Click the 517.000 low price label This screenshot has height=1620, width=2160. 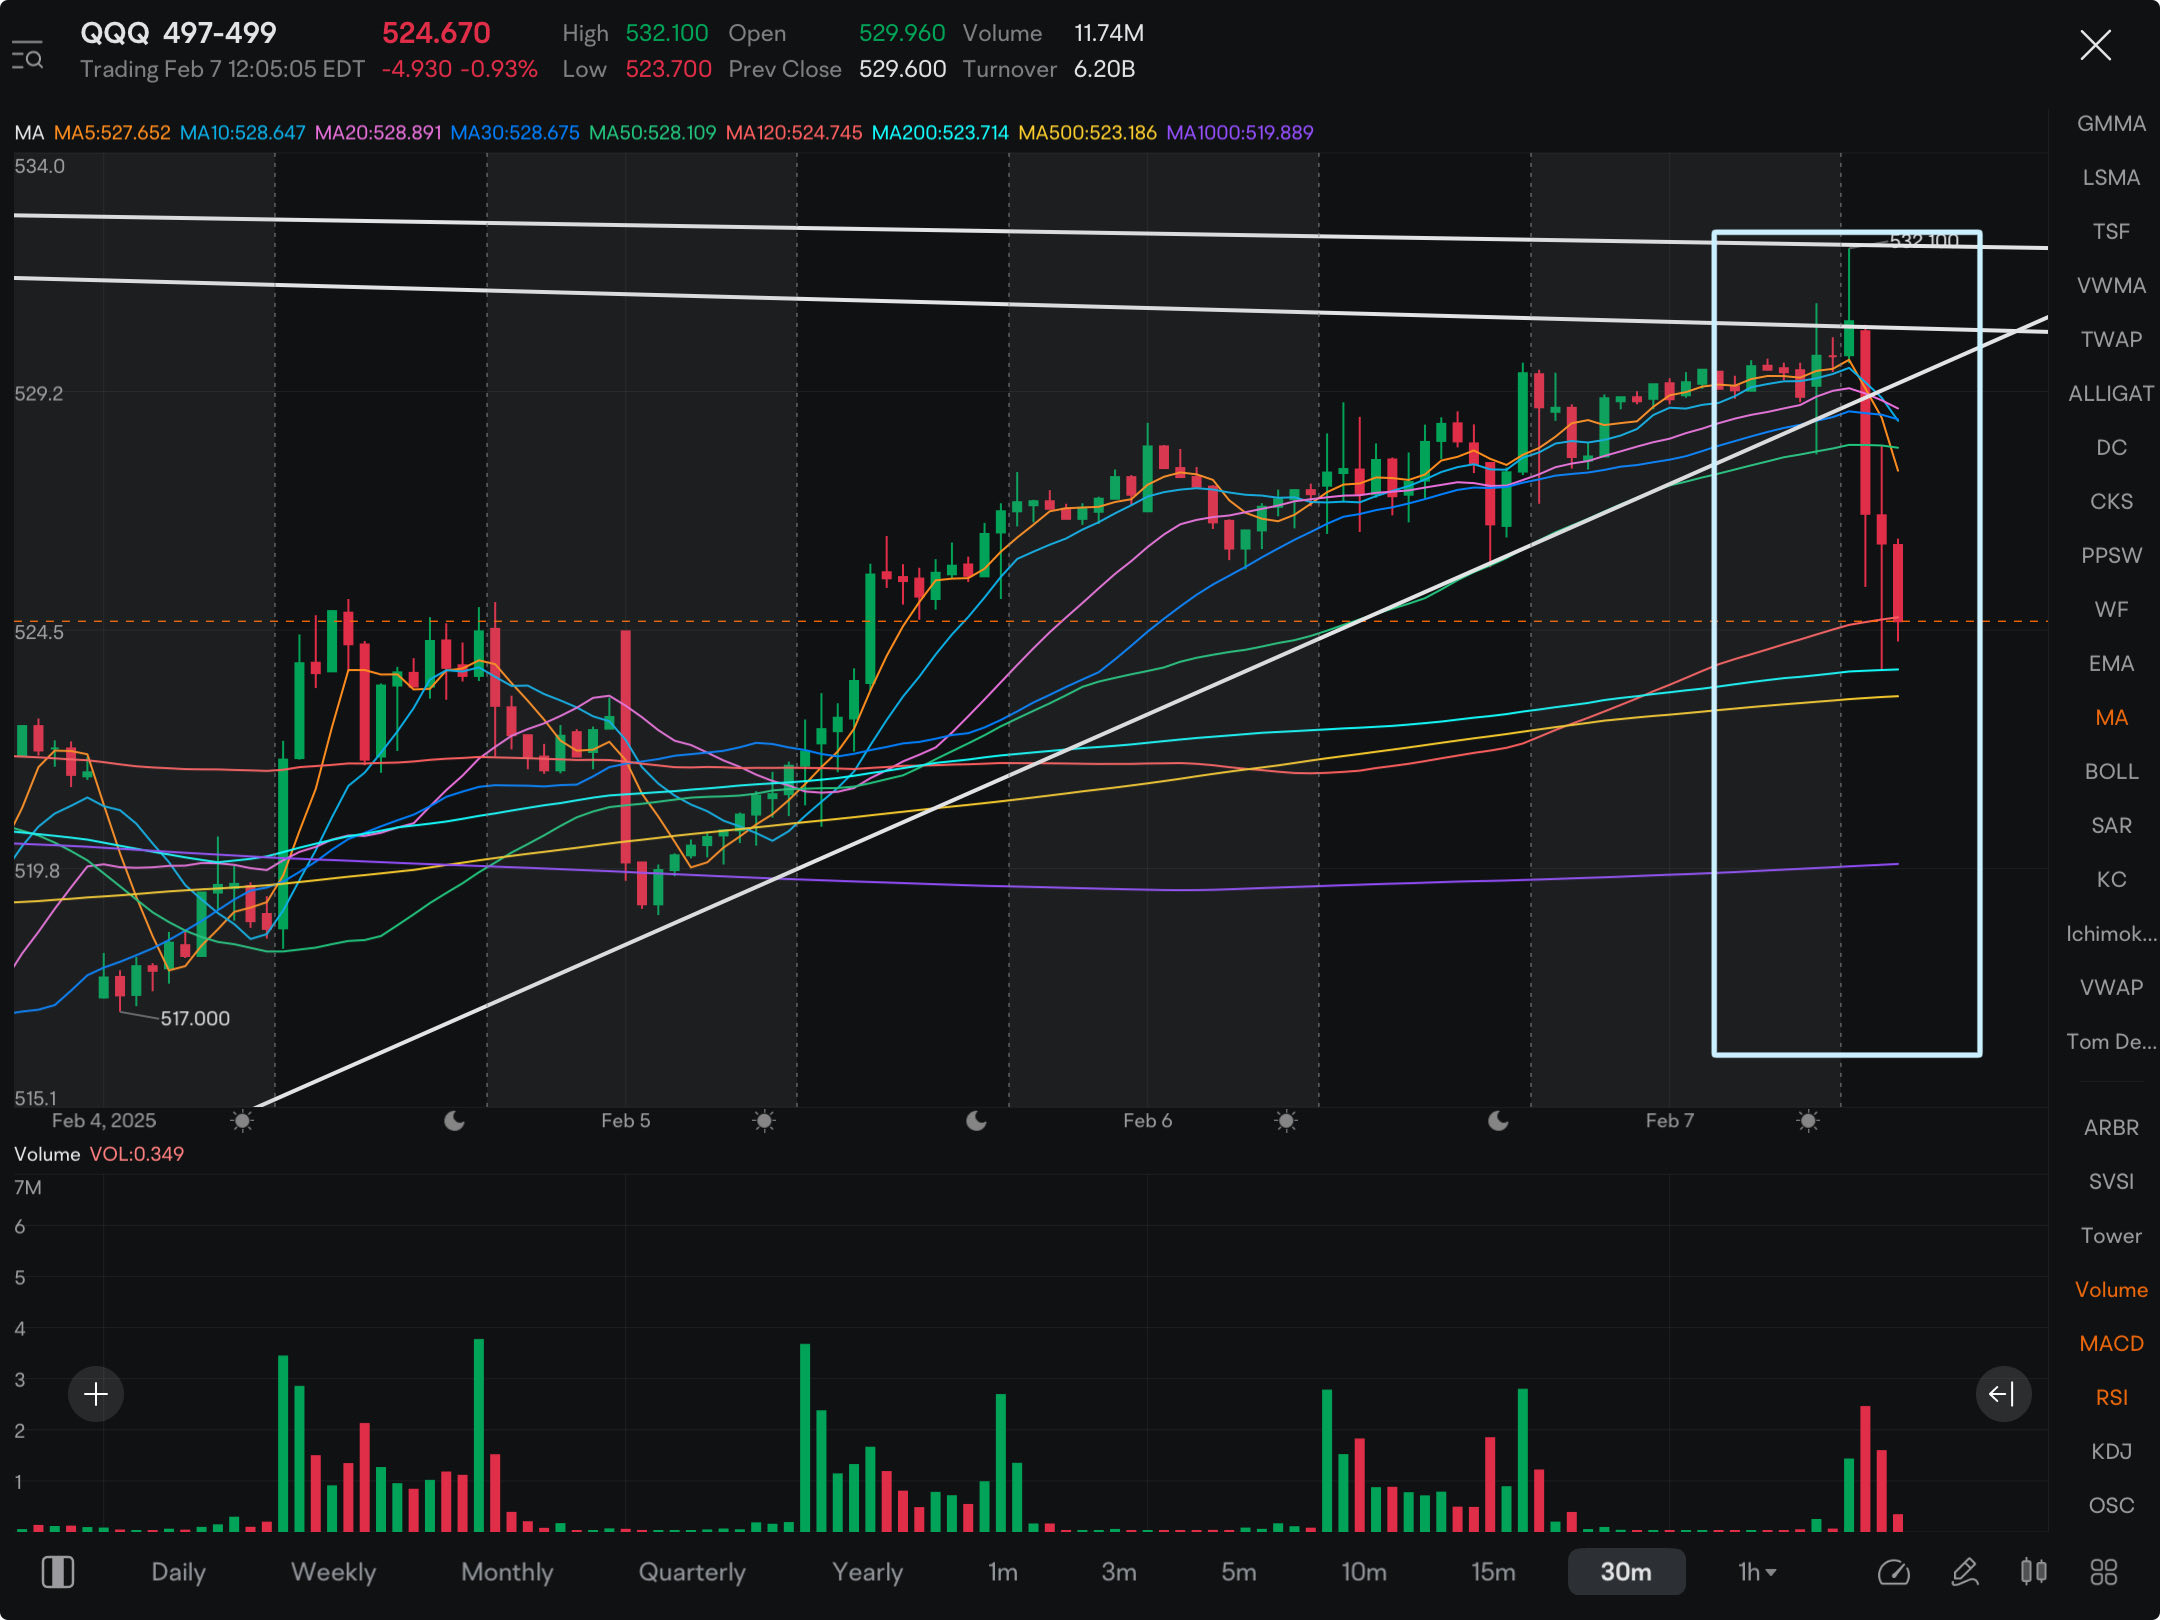tap(195, 1018)
